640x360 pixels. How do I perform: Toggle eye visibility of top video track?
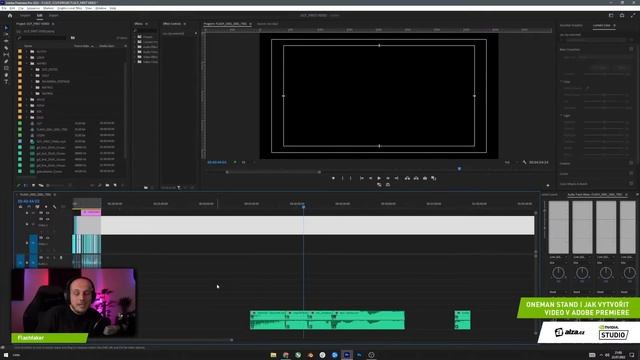[48, 213]
